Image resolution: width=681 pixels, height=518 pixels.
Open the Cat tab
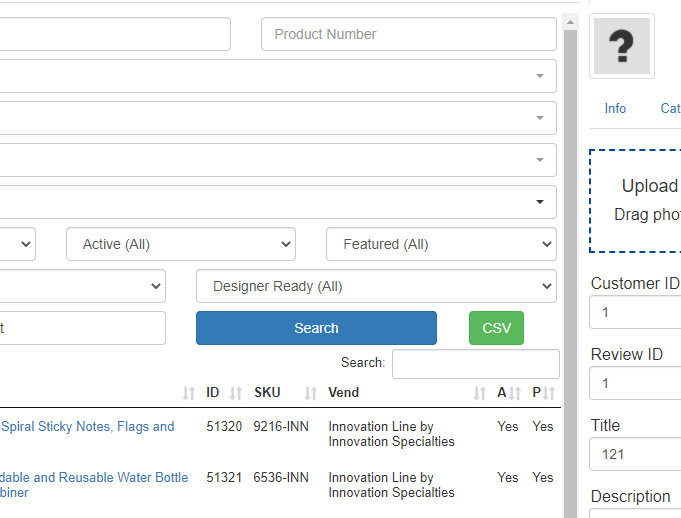click(670, 108)
